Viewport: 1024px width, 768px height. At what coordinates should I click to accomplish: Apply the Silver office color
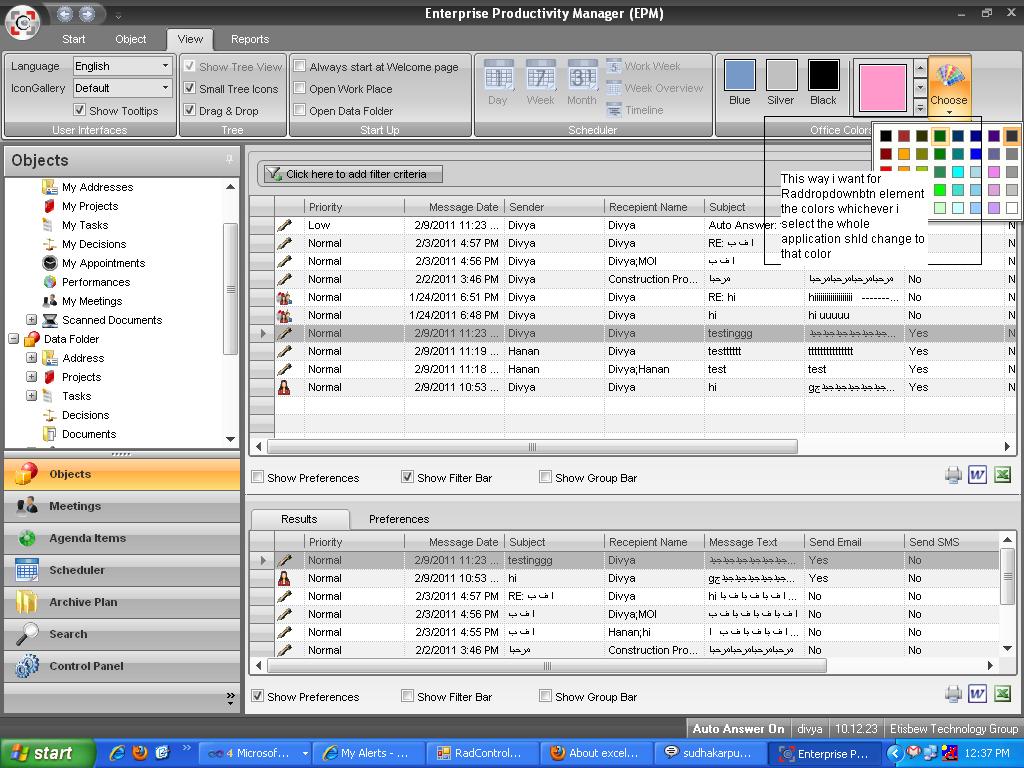(x=781, y=82)
